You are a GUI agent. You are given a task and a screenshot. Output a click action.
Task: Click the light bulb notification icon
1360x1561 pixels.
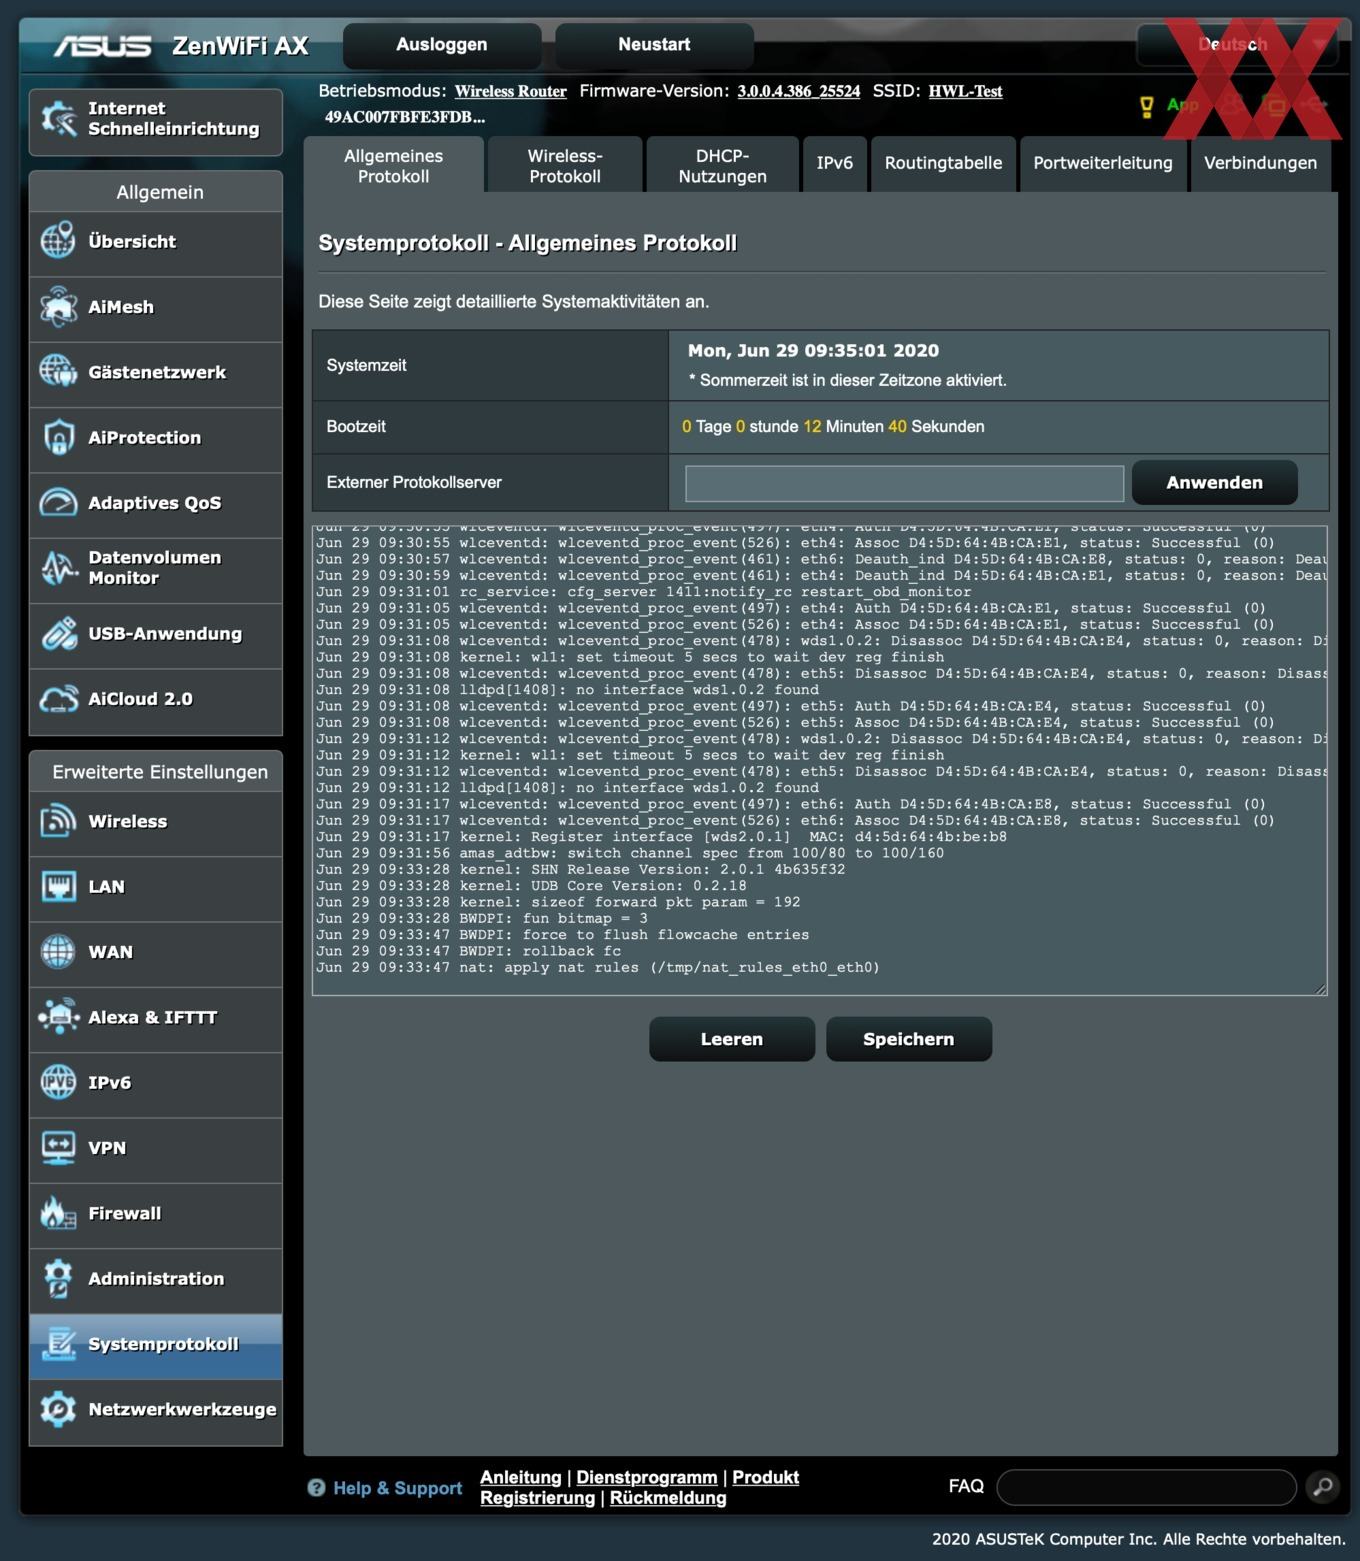1147,106
